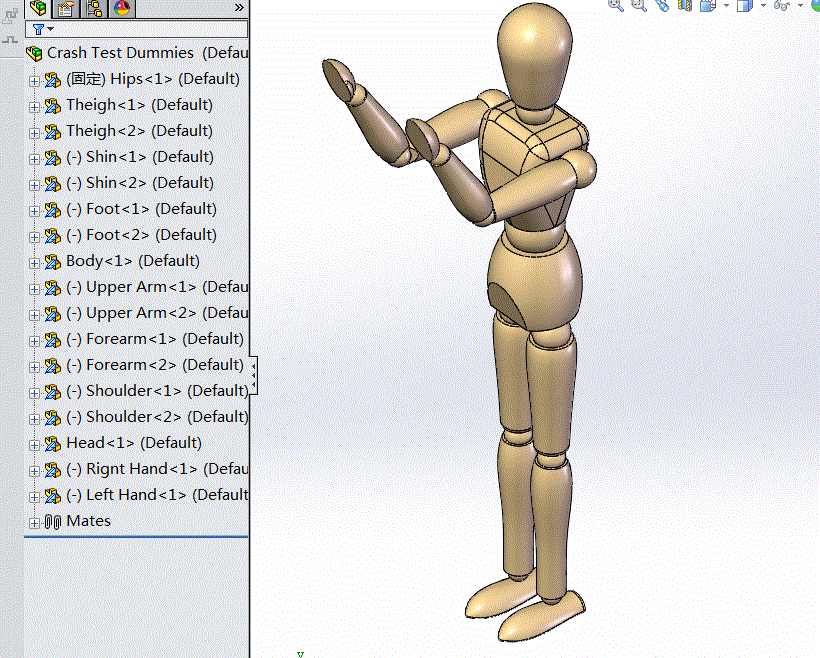Image resolution: width=820 pixels, height=658 pixels.
Task: Expand the Hips<1> component node
Action: click(34, 81)
